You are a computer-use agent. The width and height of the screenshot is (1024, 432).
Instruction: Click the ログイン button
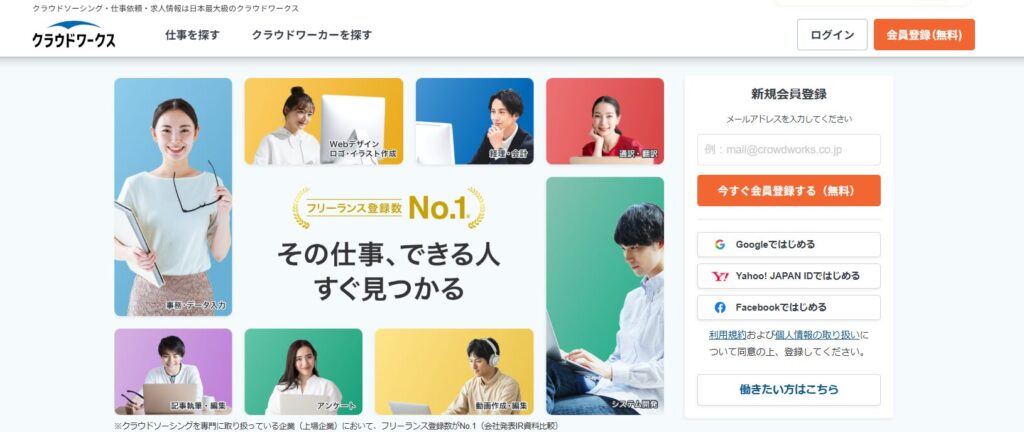(832, 35)
